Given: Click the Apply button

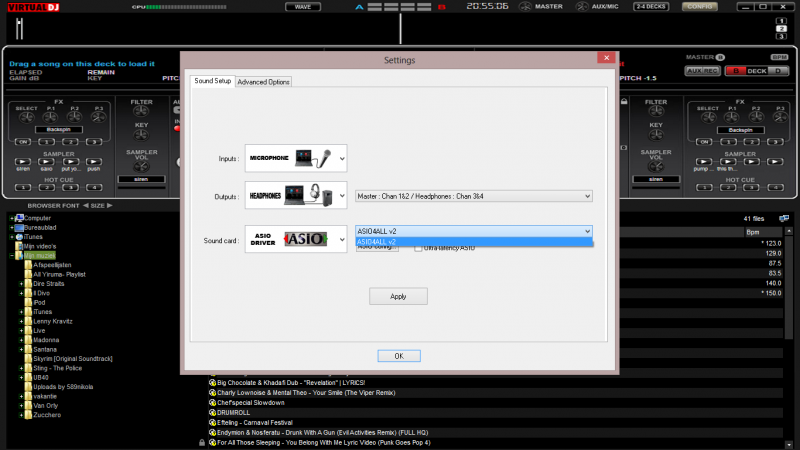Looking at the screenshot, I should (x=398, y=296).
